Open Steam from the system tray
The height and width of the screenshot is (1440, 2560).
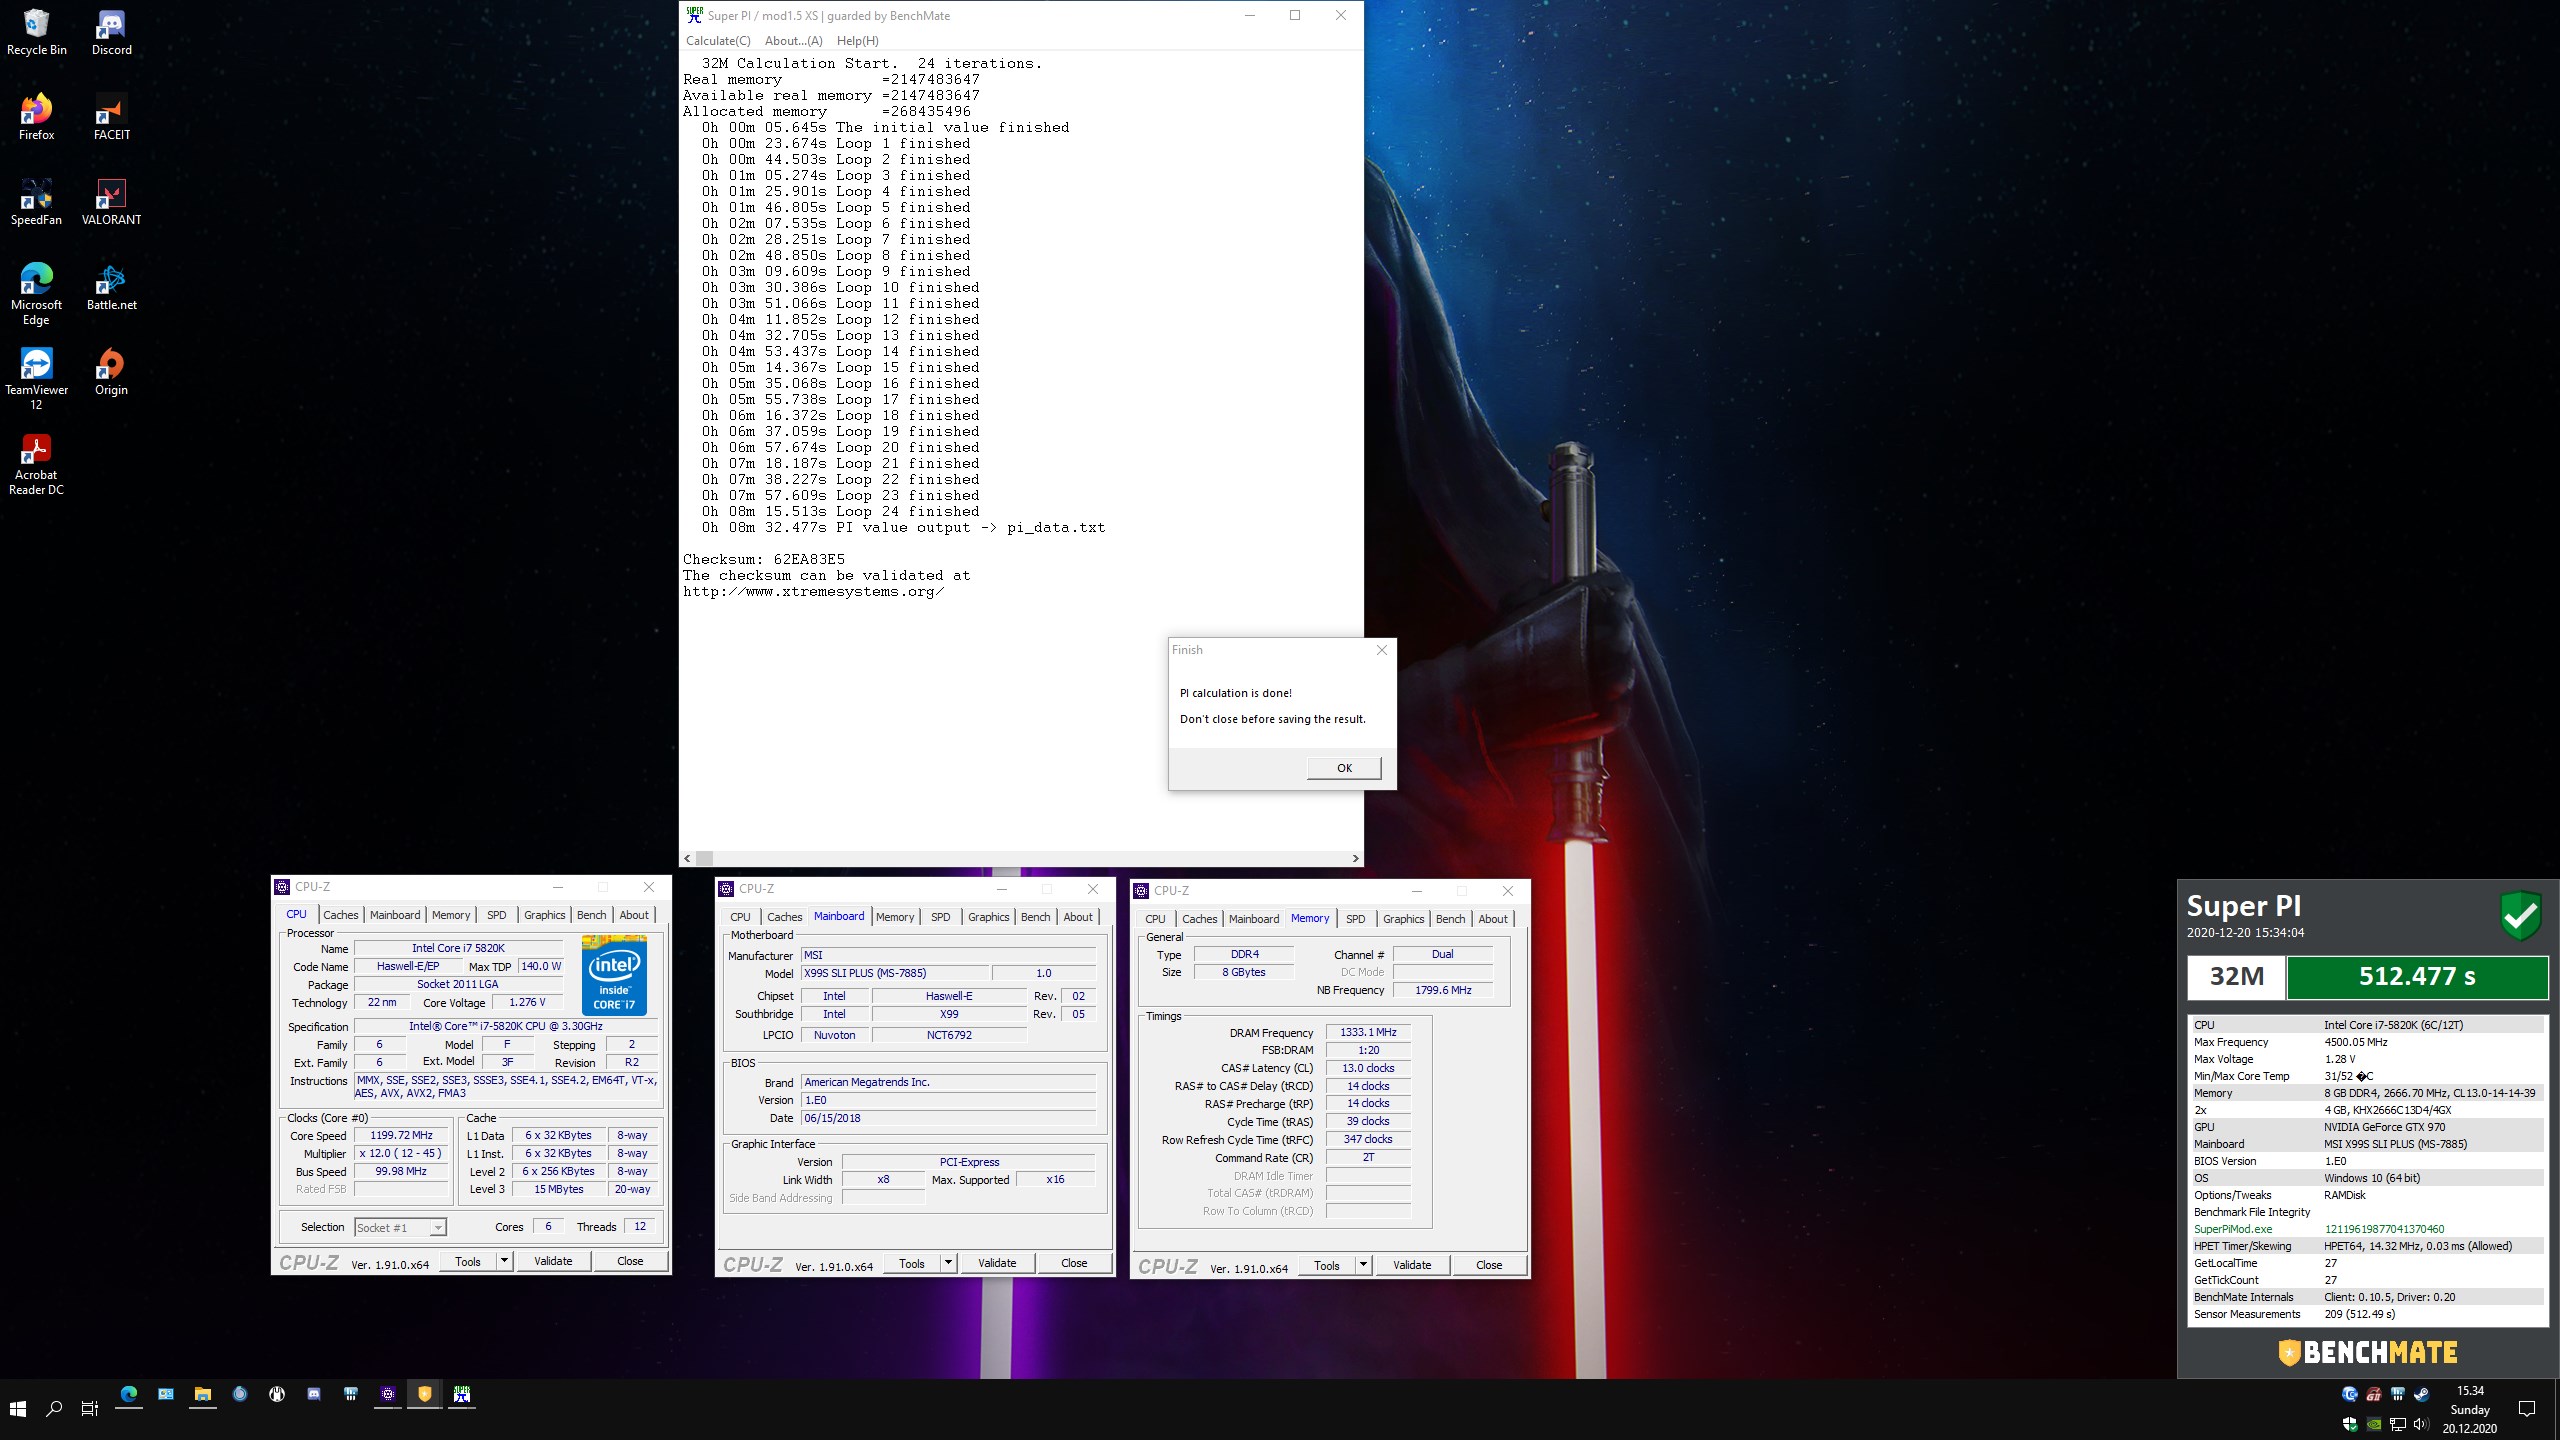2422,1394
